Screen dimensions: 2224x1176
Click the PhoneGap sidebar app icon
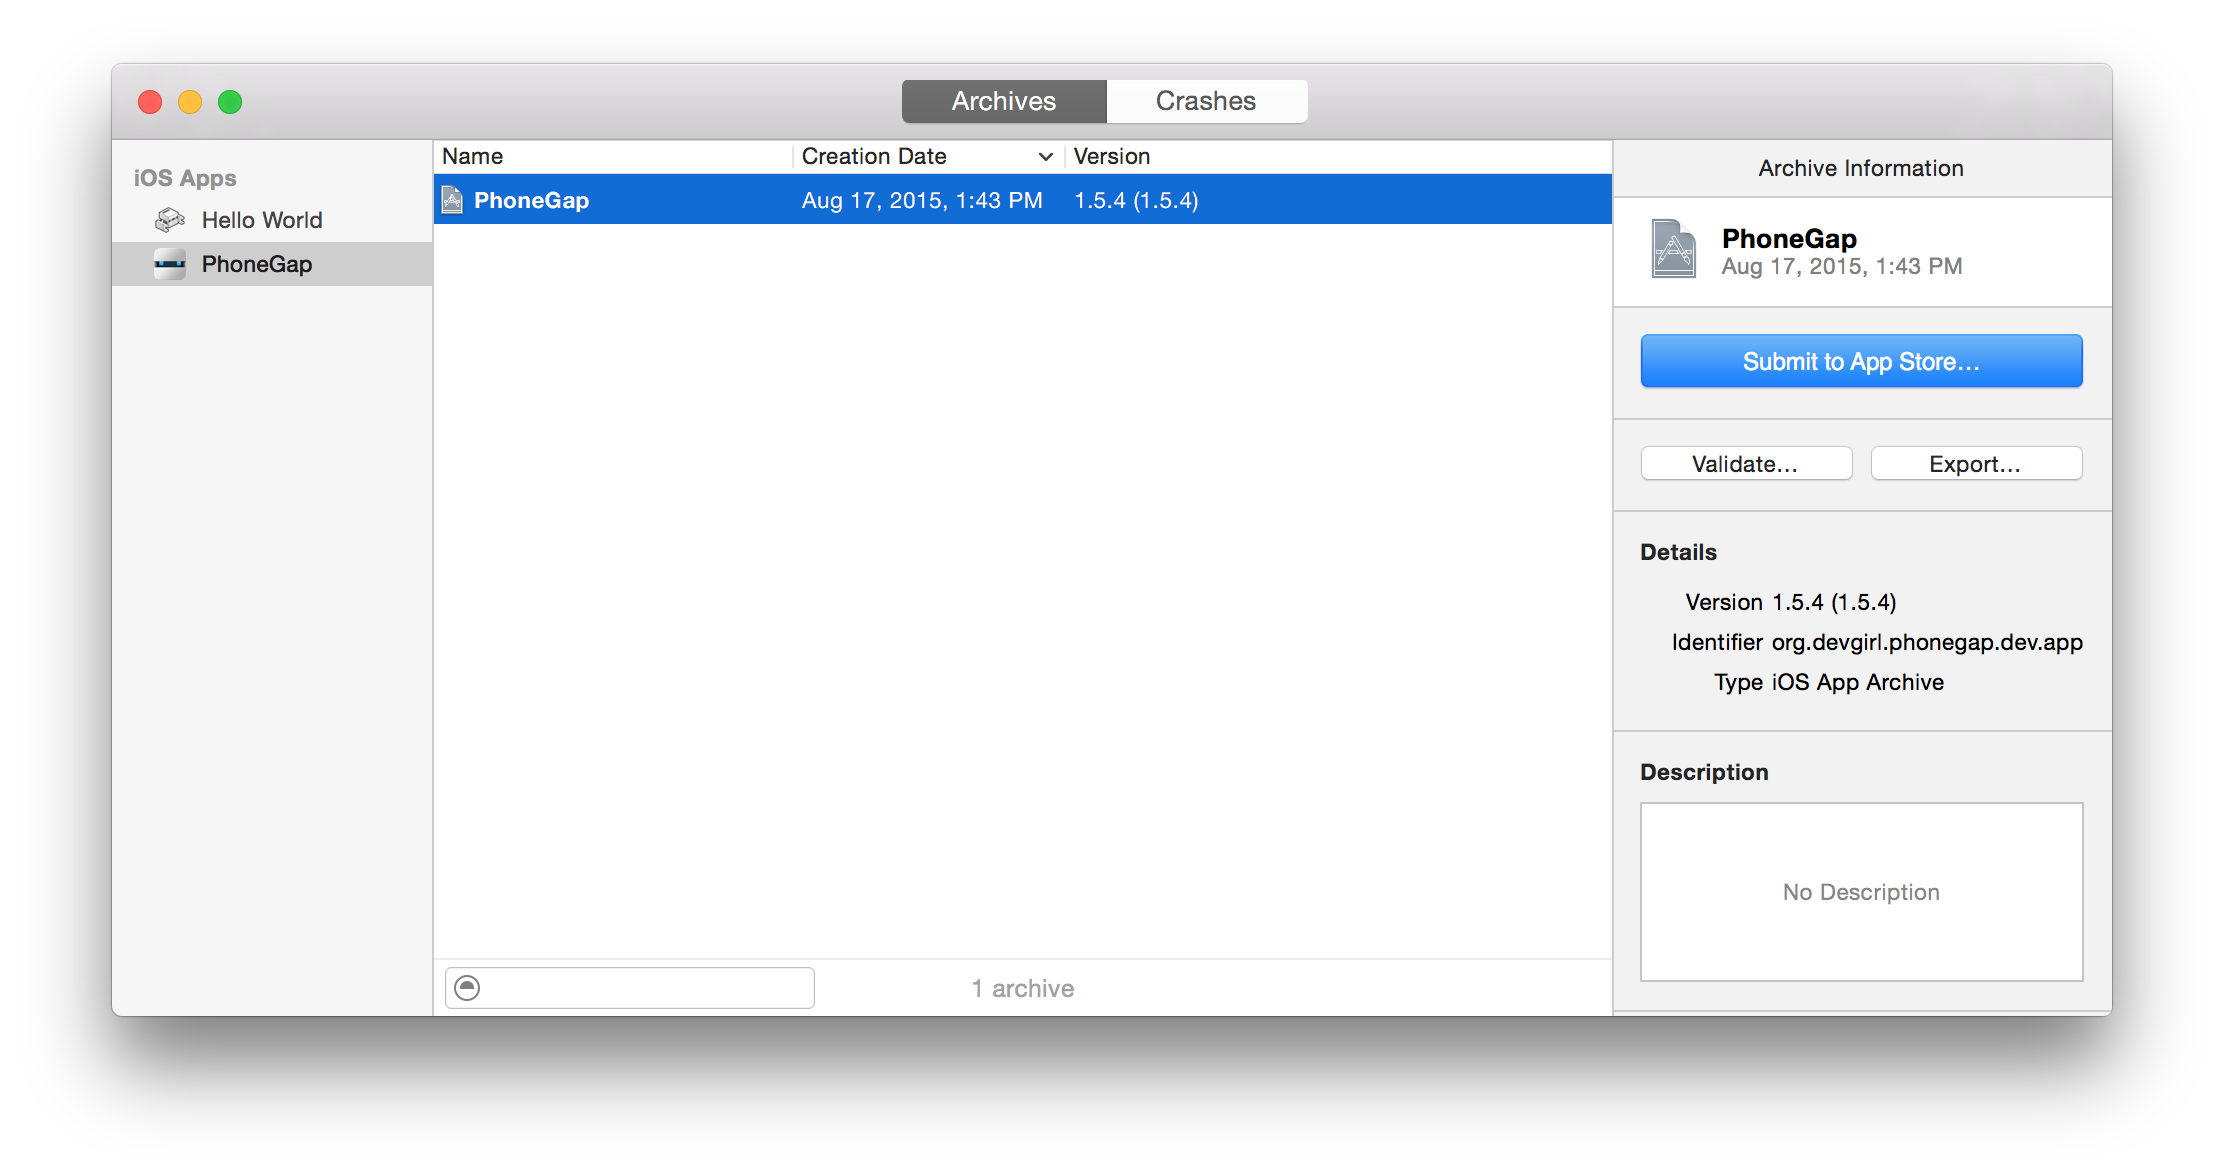coord(170,264)
